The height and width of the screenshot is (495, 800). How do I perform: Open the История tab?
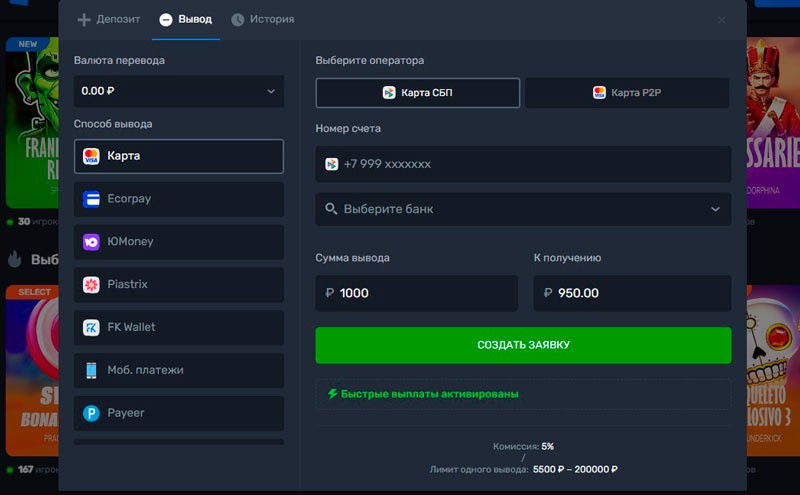[263, 19]
